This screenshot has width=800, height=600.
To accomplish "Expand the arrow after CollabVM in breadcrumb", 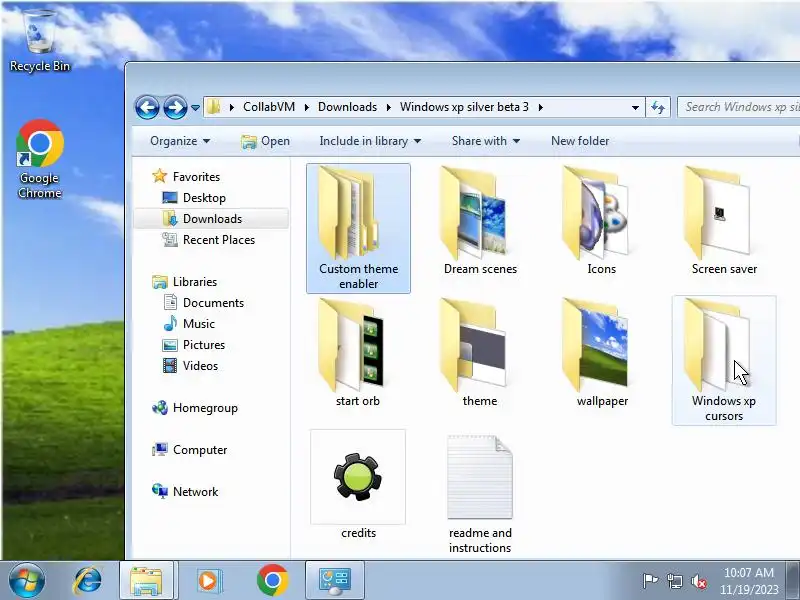I will (x=307, y=107).
